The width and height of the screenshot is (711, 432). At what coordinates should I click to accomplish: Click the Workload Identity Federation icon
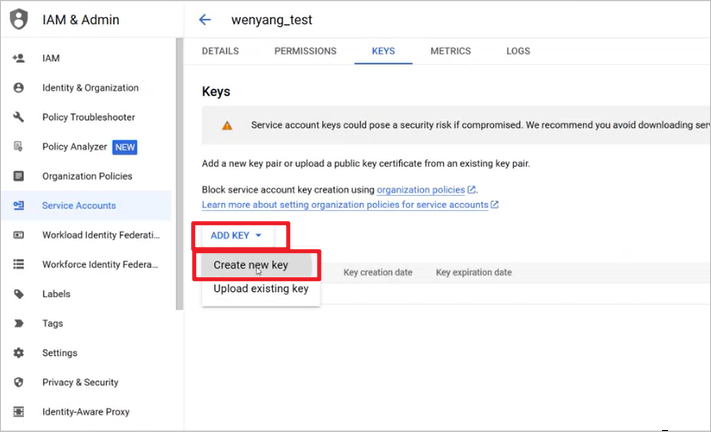[x=19, y=235]
